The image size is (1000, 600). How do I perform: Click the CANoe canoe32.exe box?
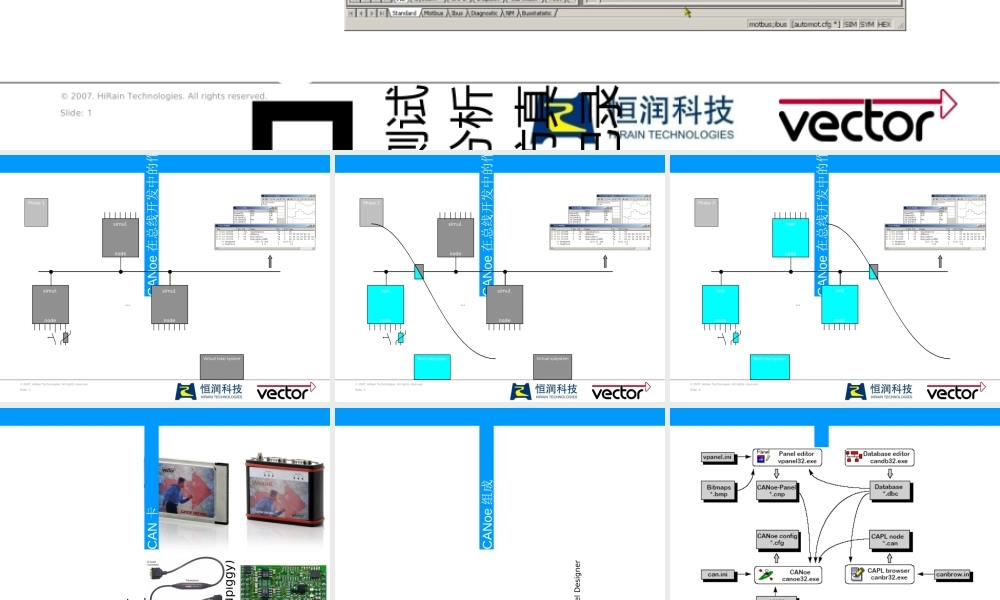(x=788, y=574)
